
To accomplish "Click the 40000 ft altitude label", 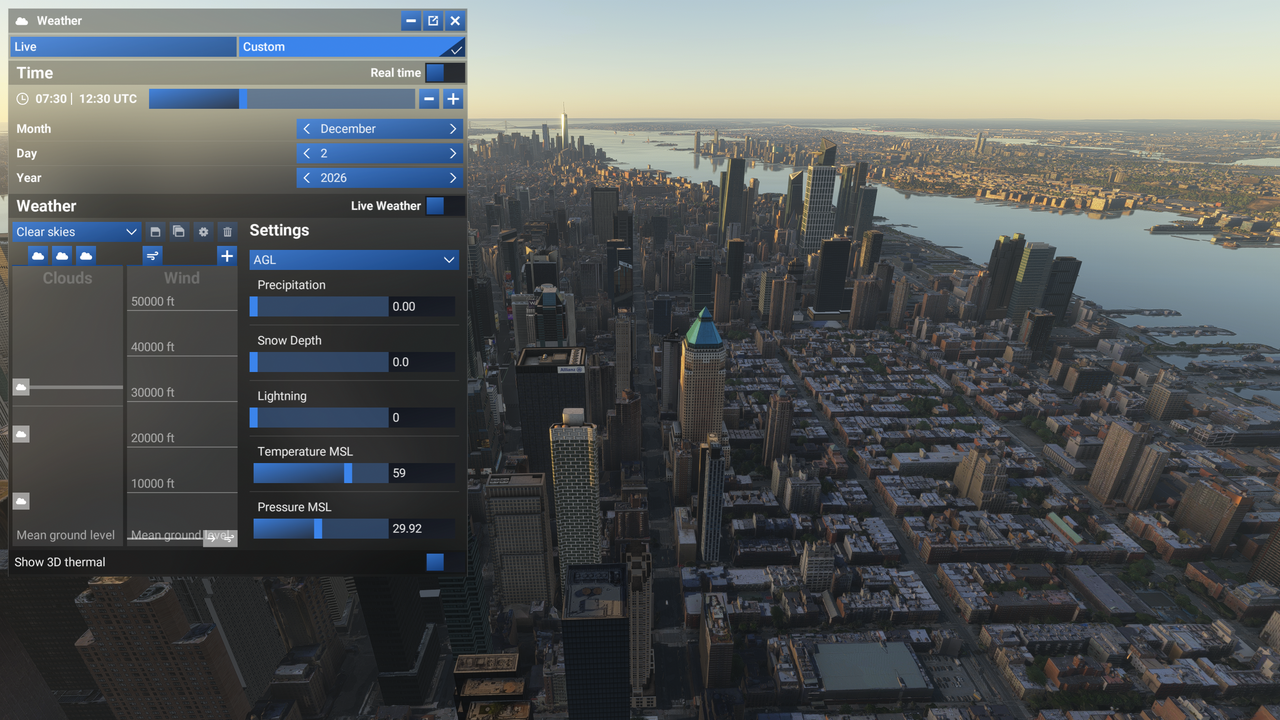I will [153, 347].
